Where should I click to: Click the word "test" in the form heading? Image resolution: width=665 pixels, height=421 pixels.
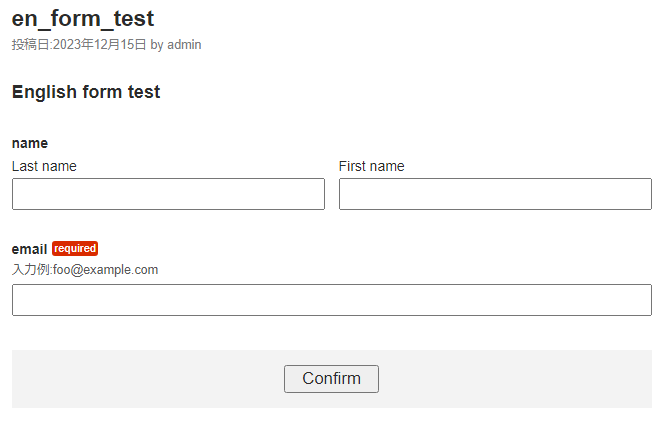coord(143,92)
